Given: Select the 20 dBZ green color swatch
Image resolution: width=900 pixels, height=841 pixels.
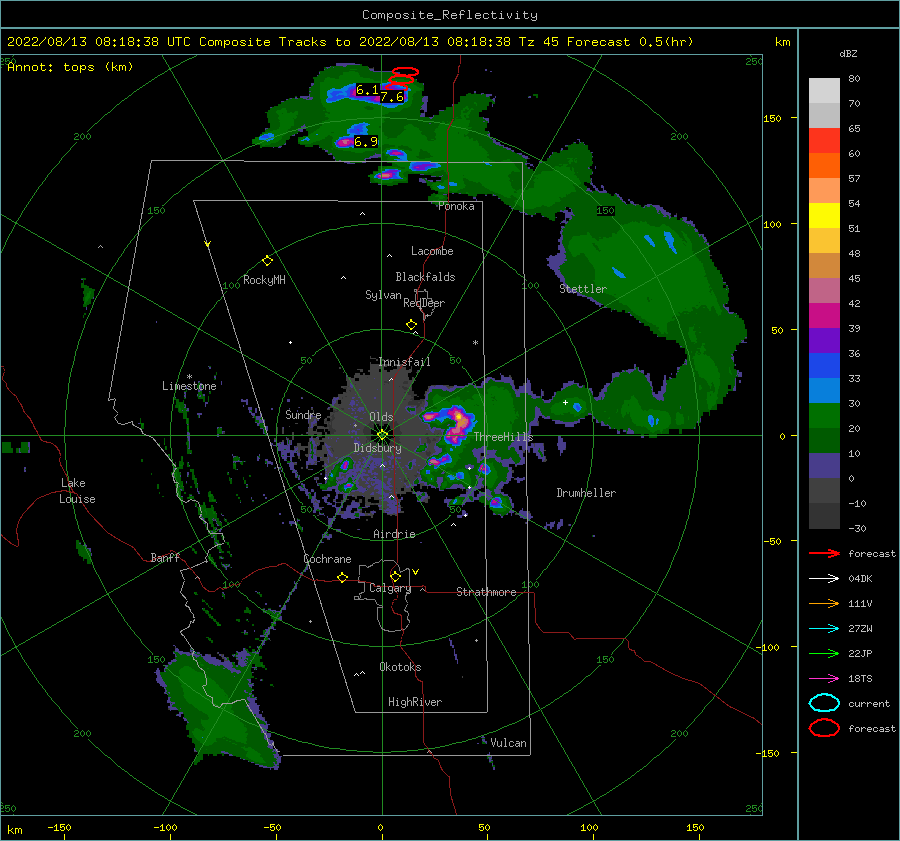Looking at the screenshot, I should tap(824, 416).
